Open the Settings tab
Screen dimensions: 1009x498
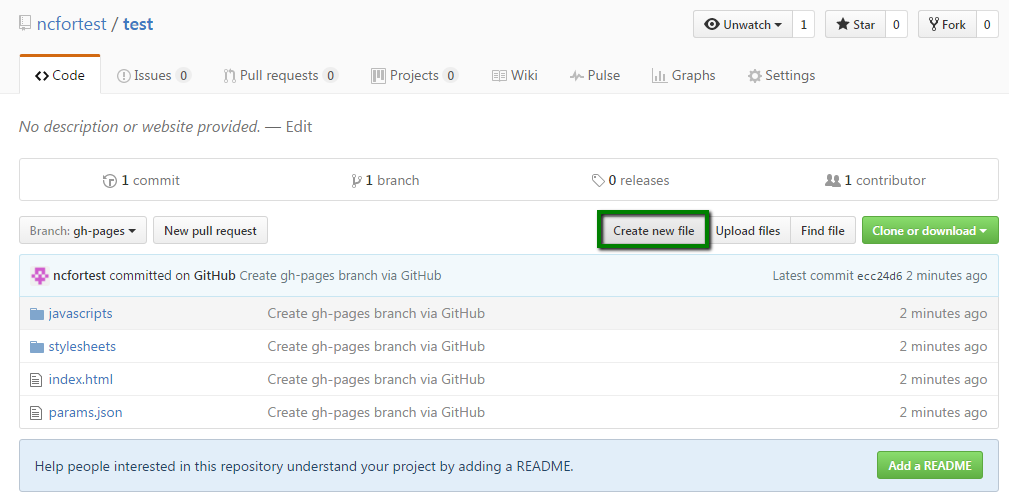(x=781, y=75)
